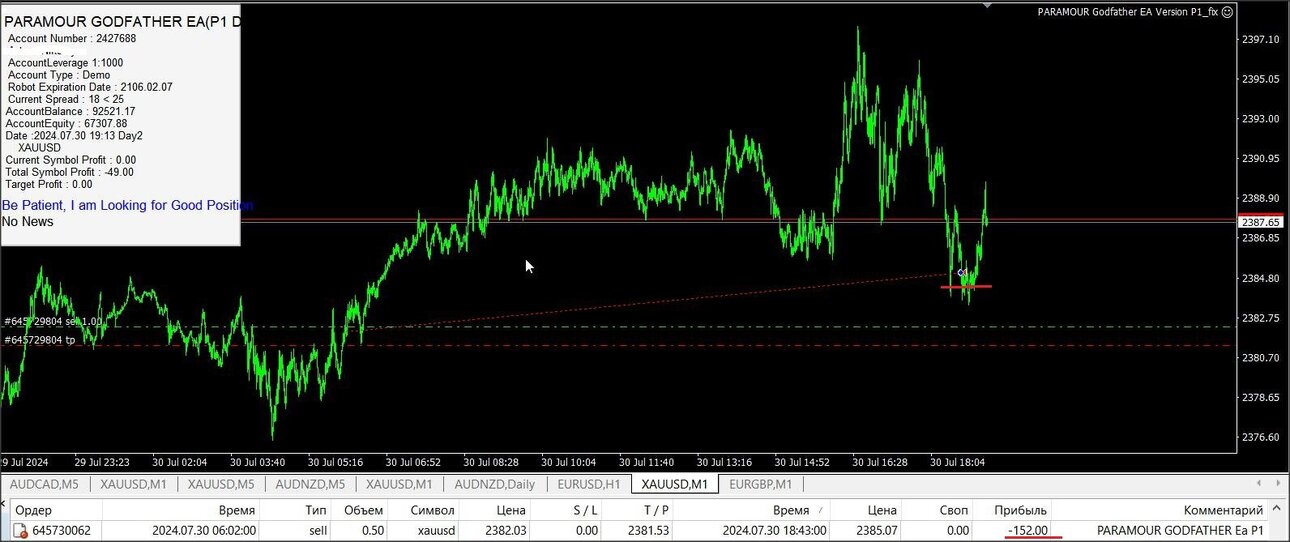
Task: Click the 30 Jul 18:04 time axis label
Action: [958, 462]
